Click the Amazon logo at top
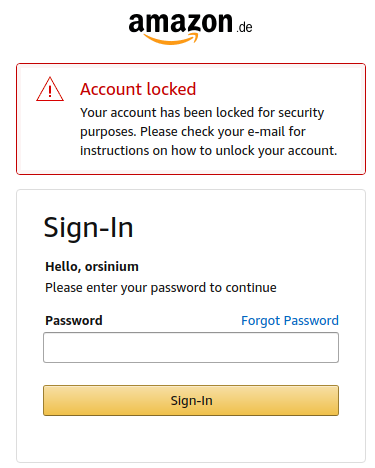375x468 pixels. (190, 28)
